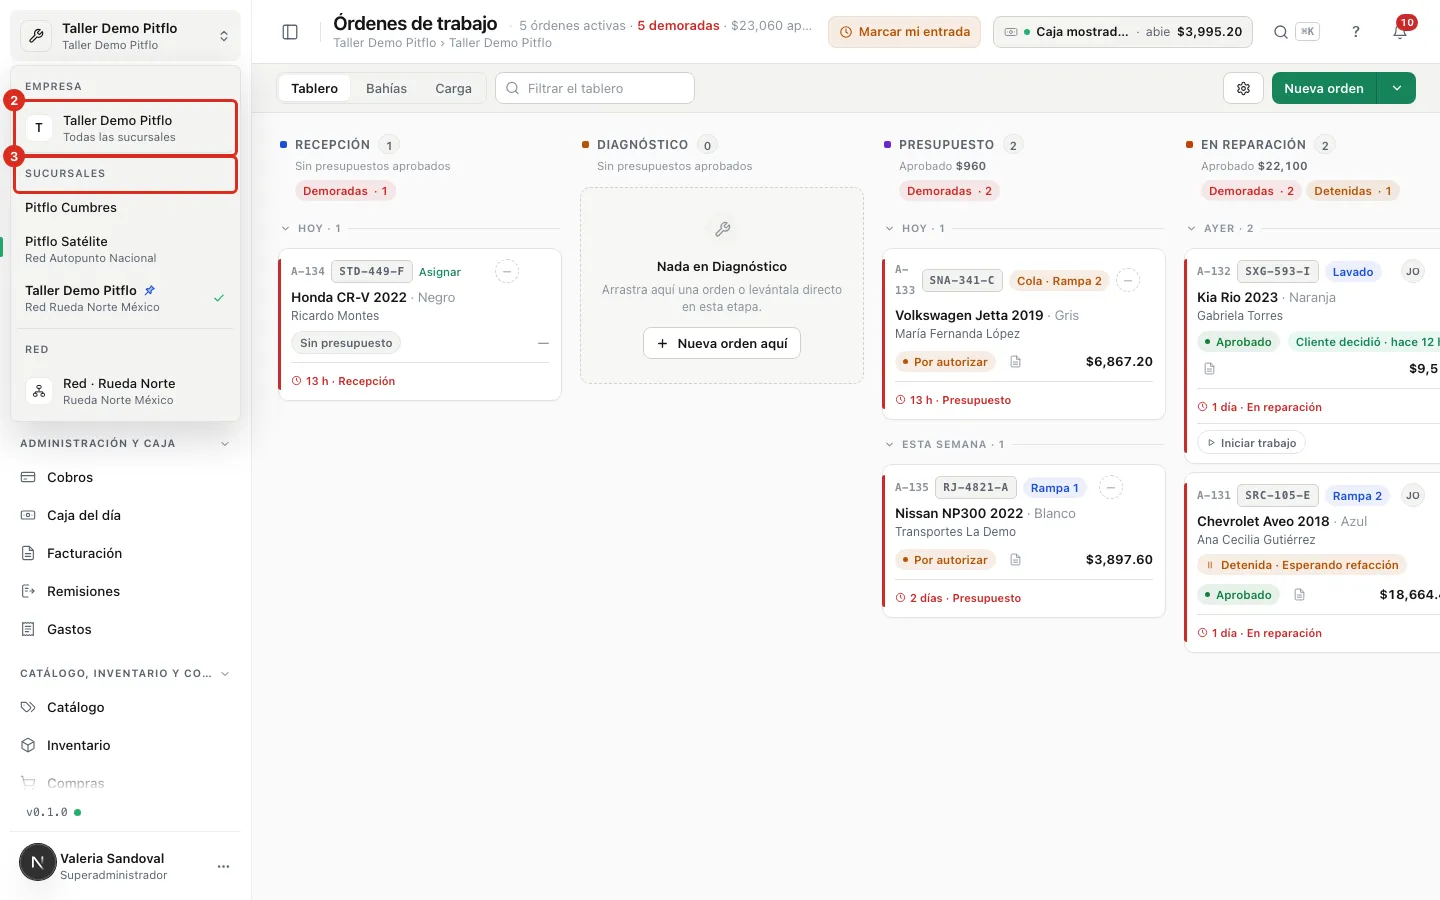Filter En Reparación by Detenidas · 1 chip
The height and width of the screenshot is (900, 1440).
click(1352, 191)
